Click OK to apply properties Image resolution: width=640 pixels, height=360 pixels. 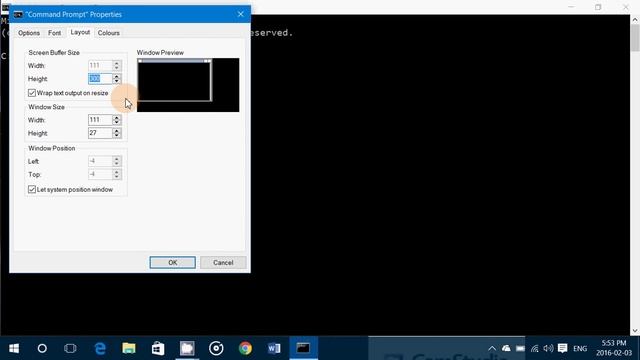(172, 262)
